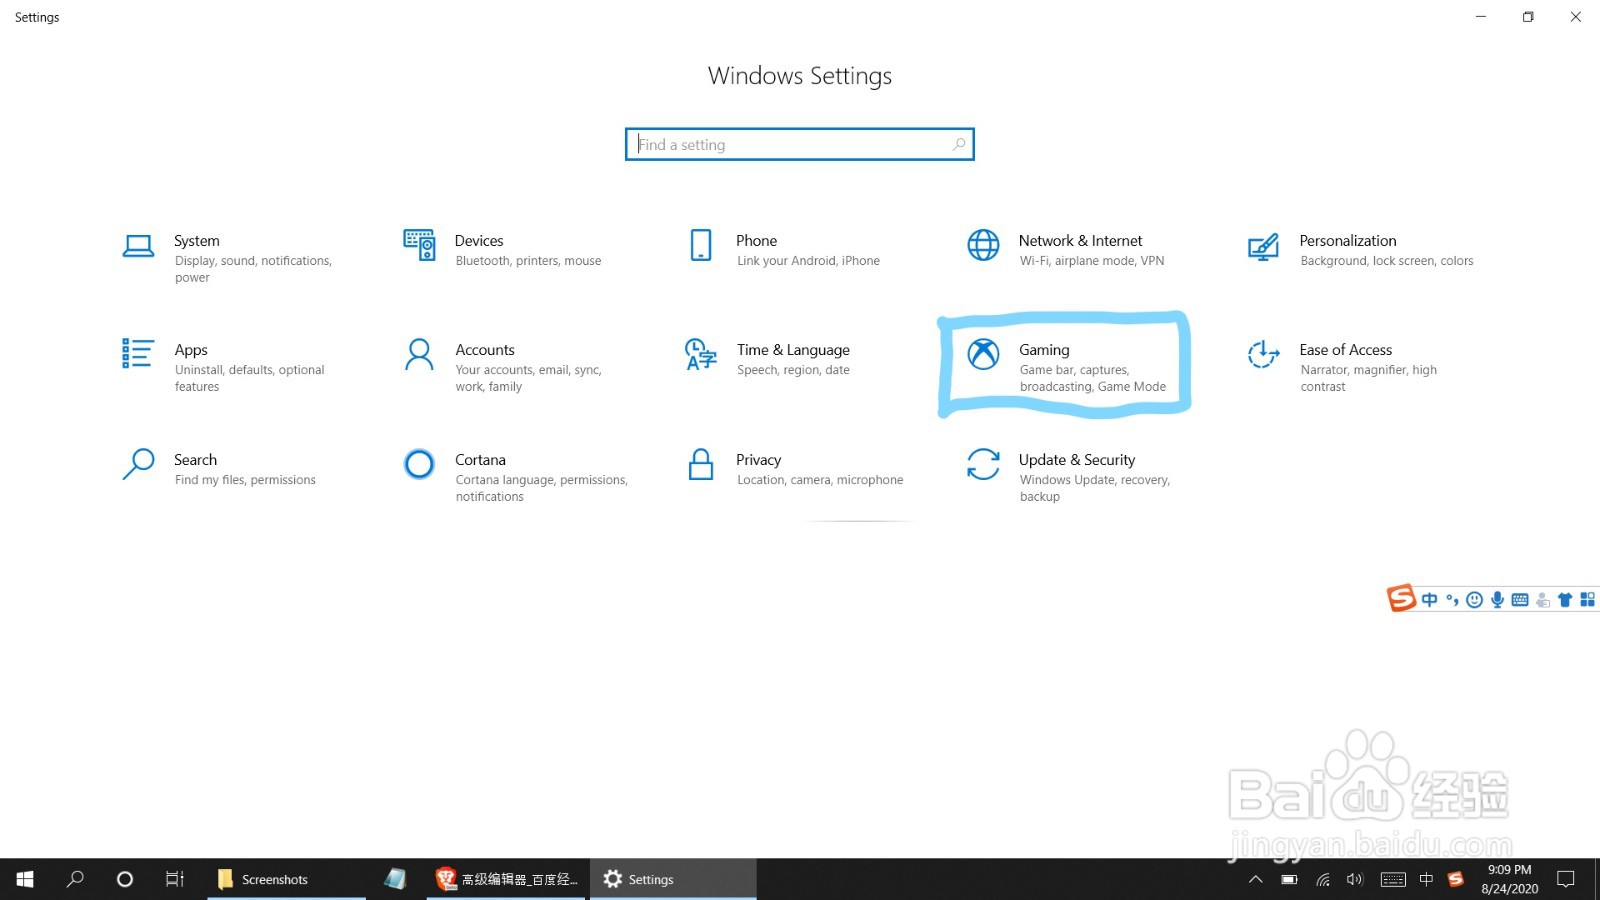Show hidden system tray icons
Screen dimensions: 1600x900
[1255, 880]
